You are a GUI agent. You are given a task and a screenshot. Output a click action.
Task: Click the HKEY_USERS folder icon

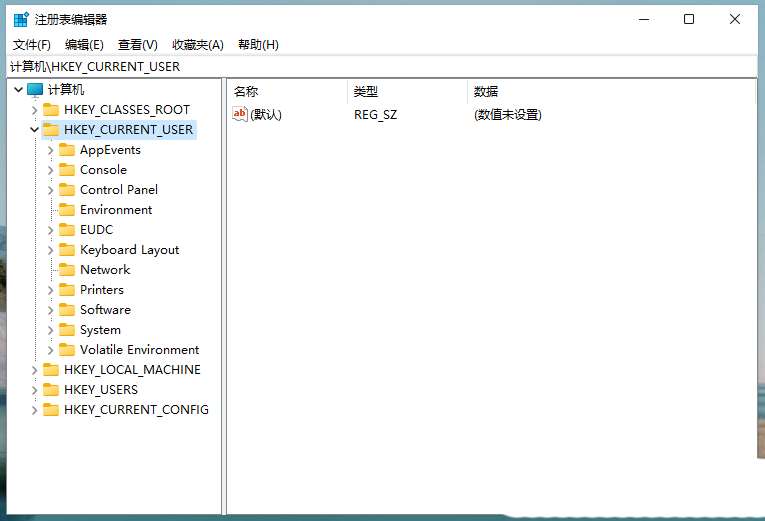tap(51, 390)
